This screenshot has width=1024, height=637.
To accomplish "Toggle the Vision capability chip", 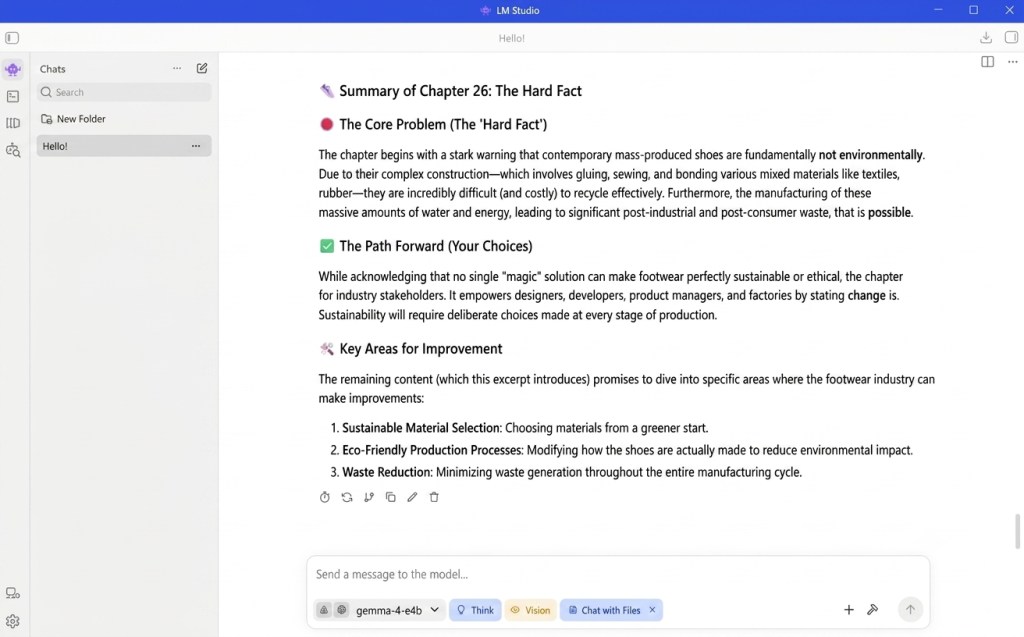I will point(530,610).
